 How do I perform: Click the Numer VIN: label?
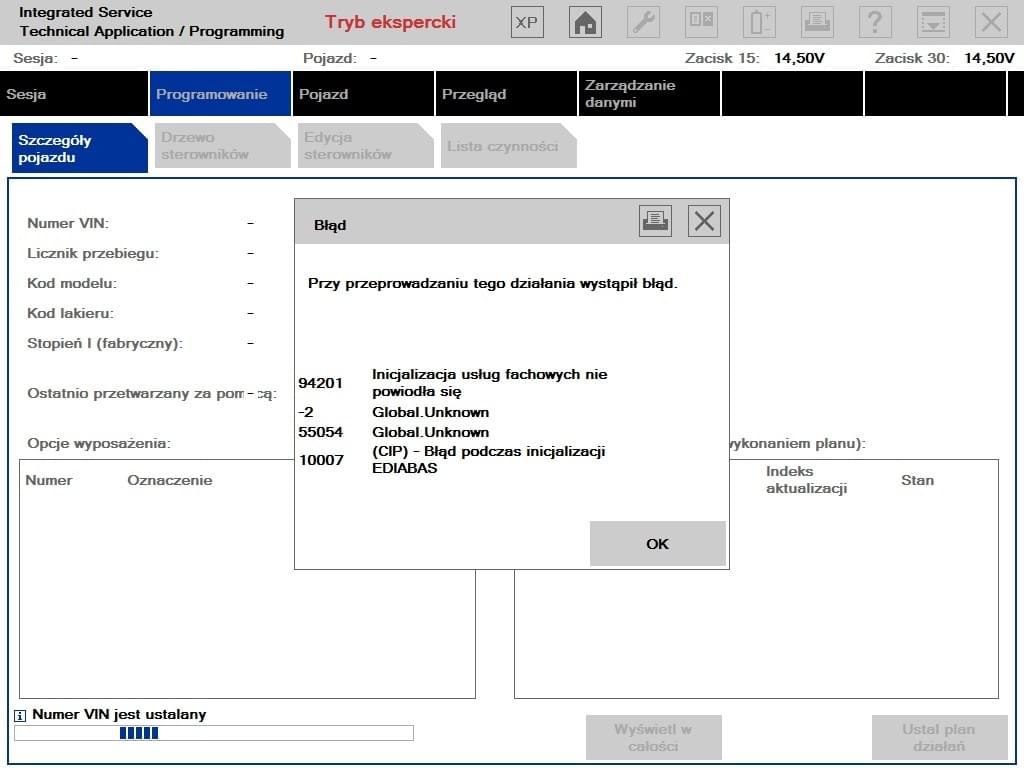click(68, 223)
